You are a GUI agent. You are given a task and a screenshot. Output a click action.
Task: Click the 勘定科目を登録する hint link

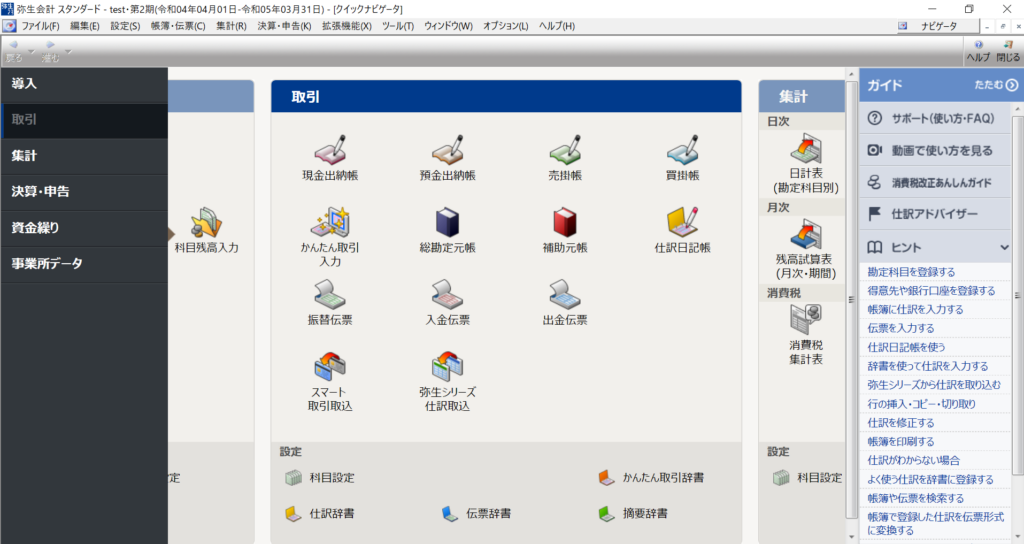pos(911,272)
